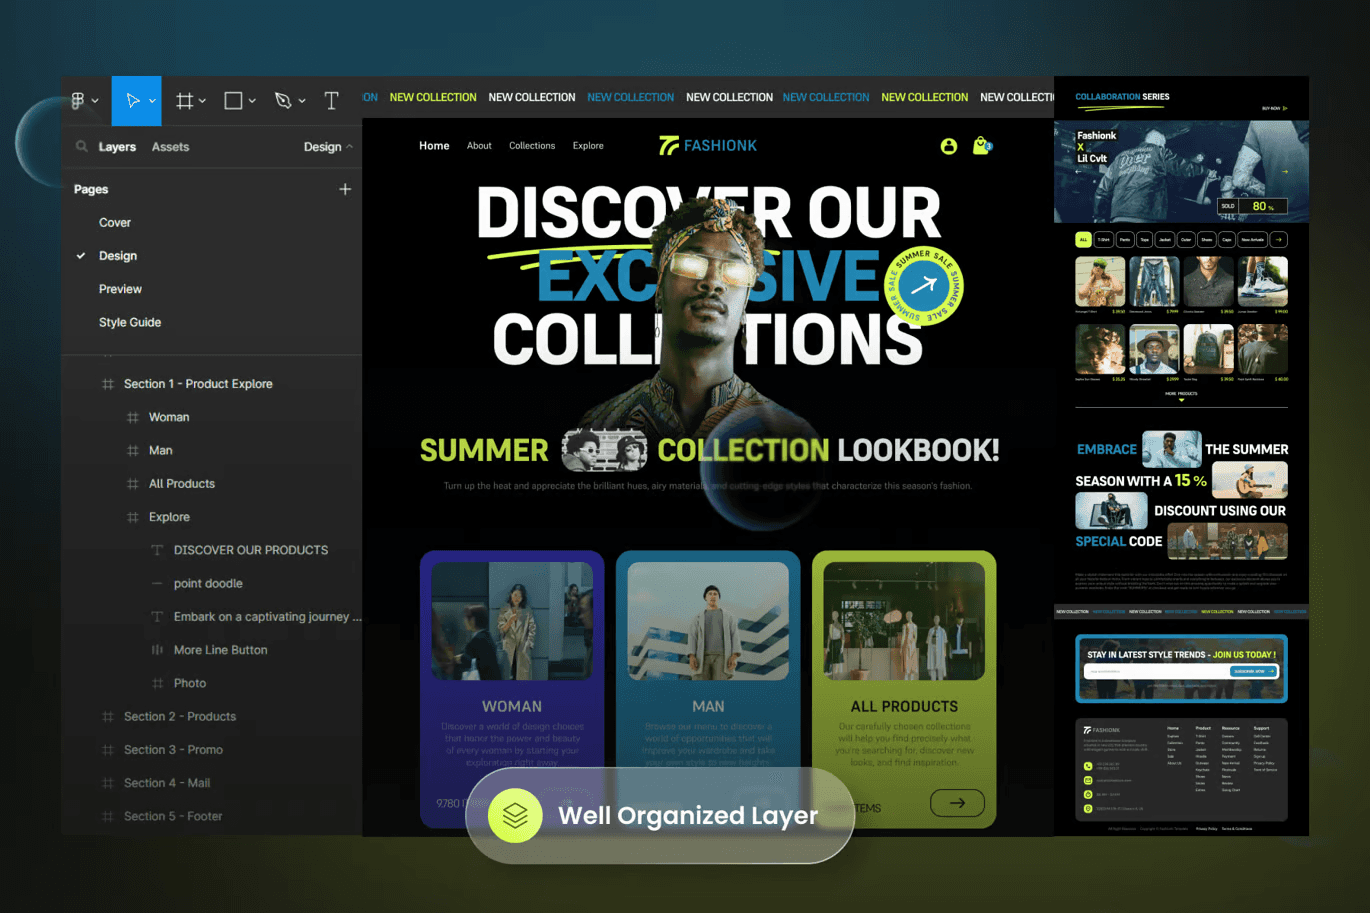Click the frame icon beside All Products layer
1370x913 pixels.
(133, 484)
